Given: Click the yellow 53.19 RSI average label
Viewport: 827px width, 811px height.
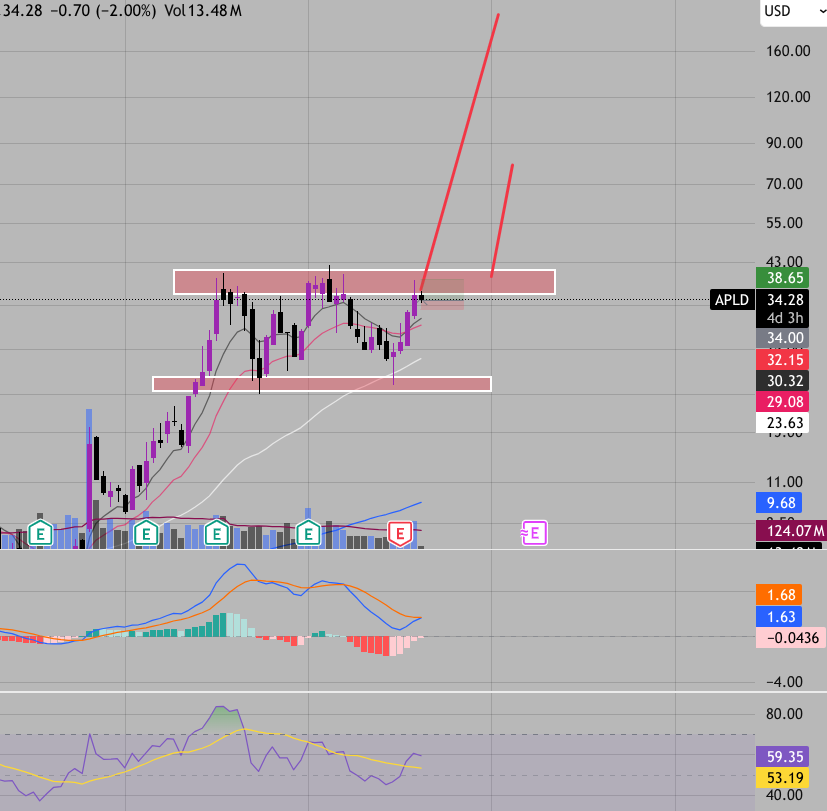Looking at the screenshot, I should click(x=784, y=778).
